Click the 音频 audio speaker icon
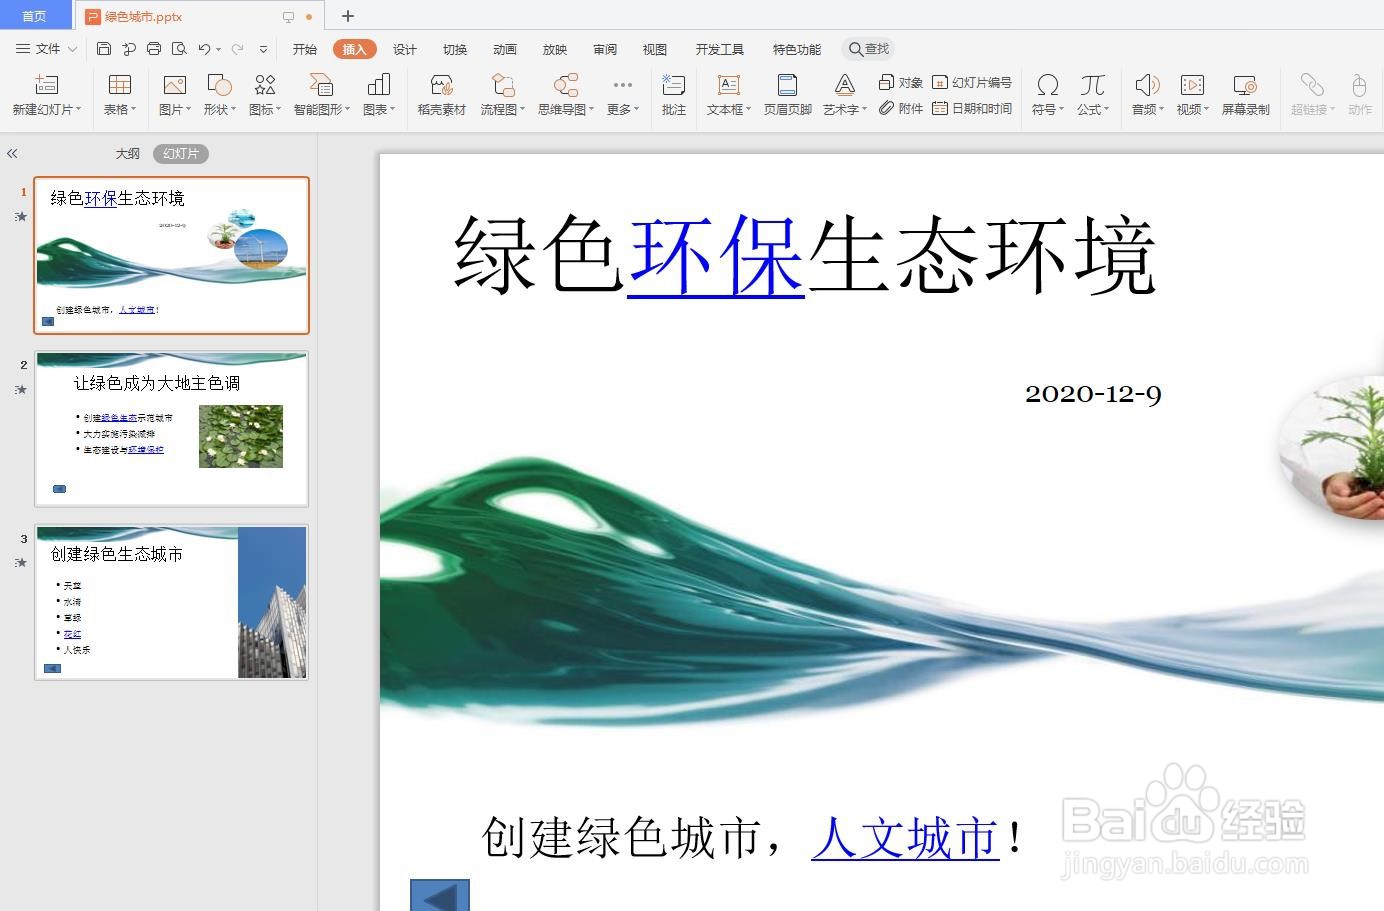Screen dimensions: 1384x911 pyautogui.click(x=1147, y=84)
